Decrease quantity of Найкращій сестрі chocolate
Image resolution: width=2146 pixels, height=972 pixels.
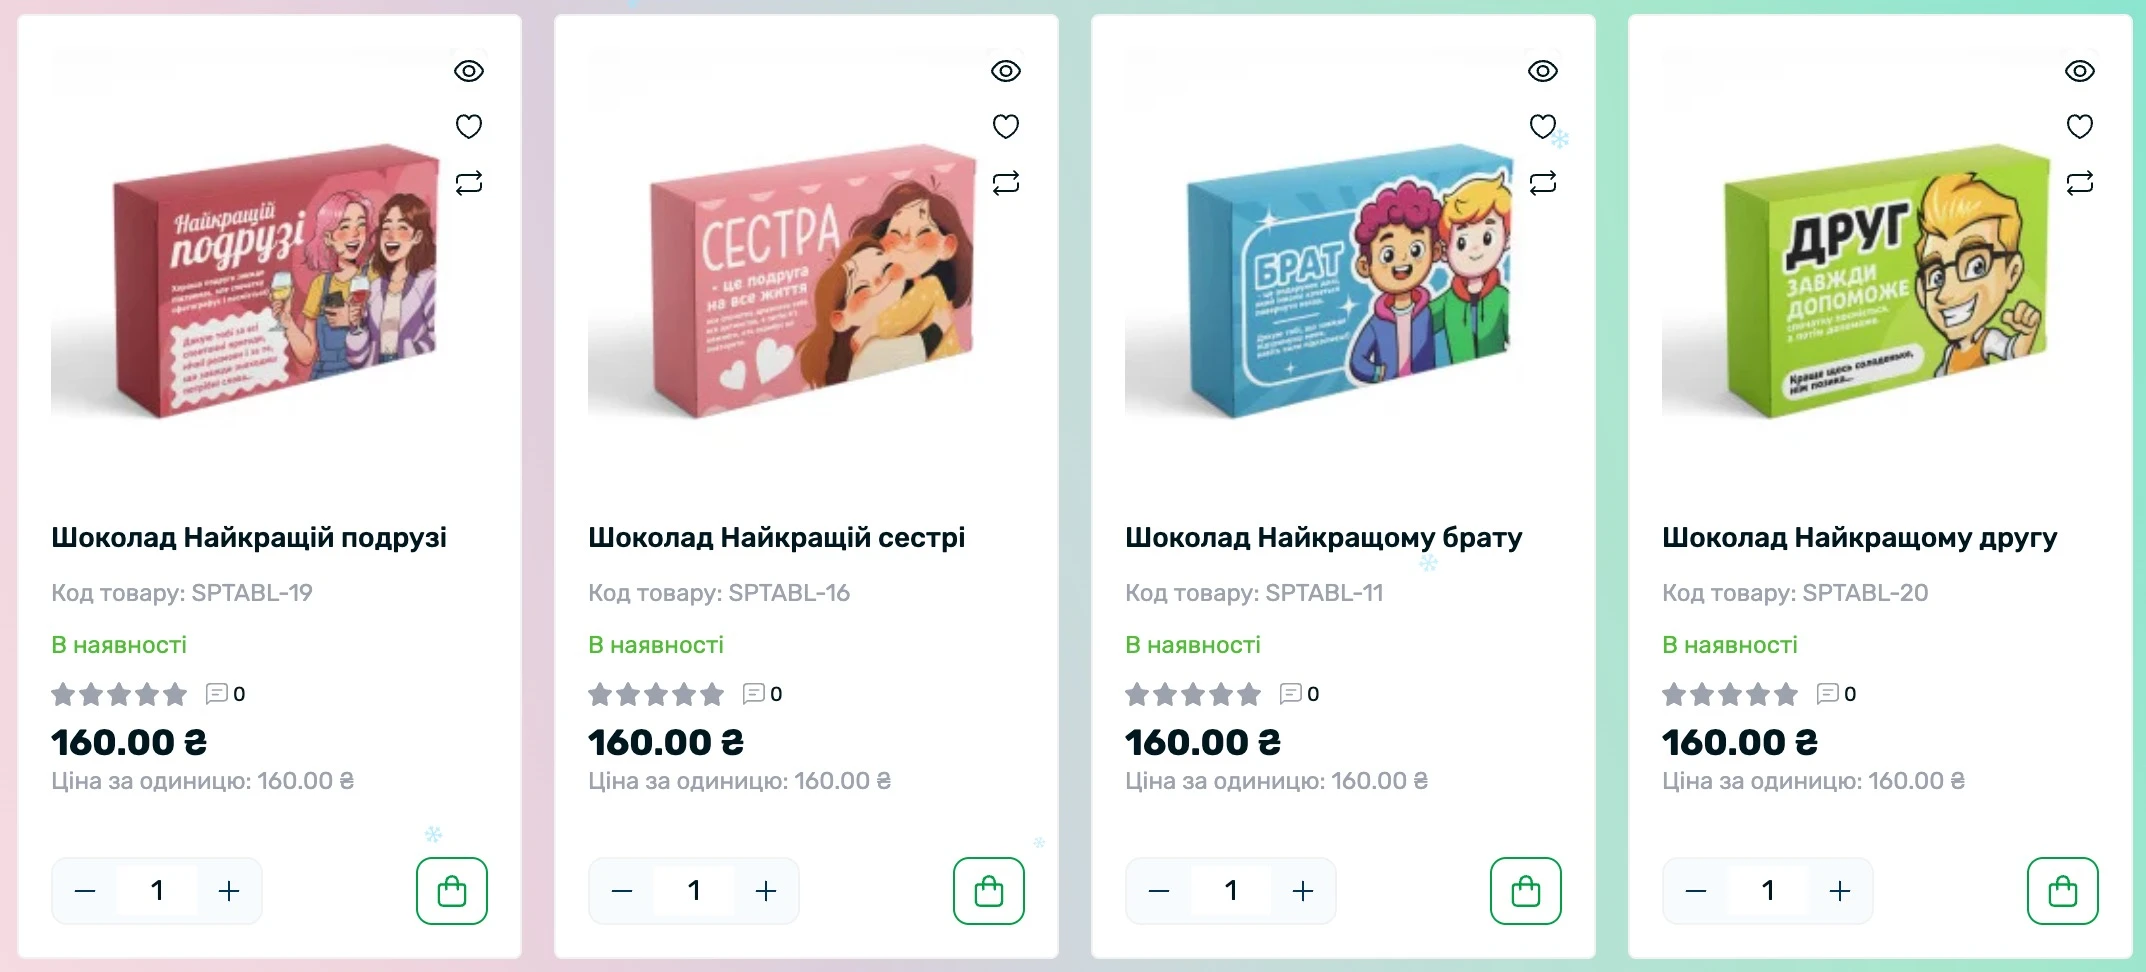622,891
